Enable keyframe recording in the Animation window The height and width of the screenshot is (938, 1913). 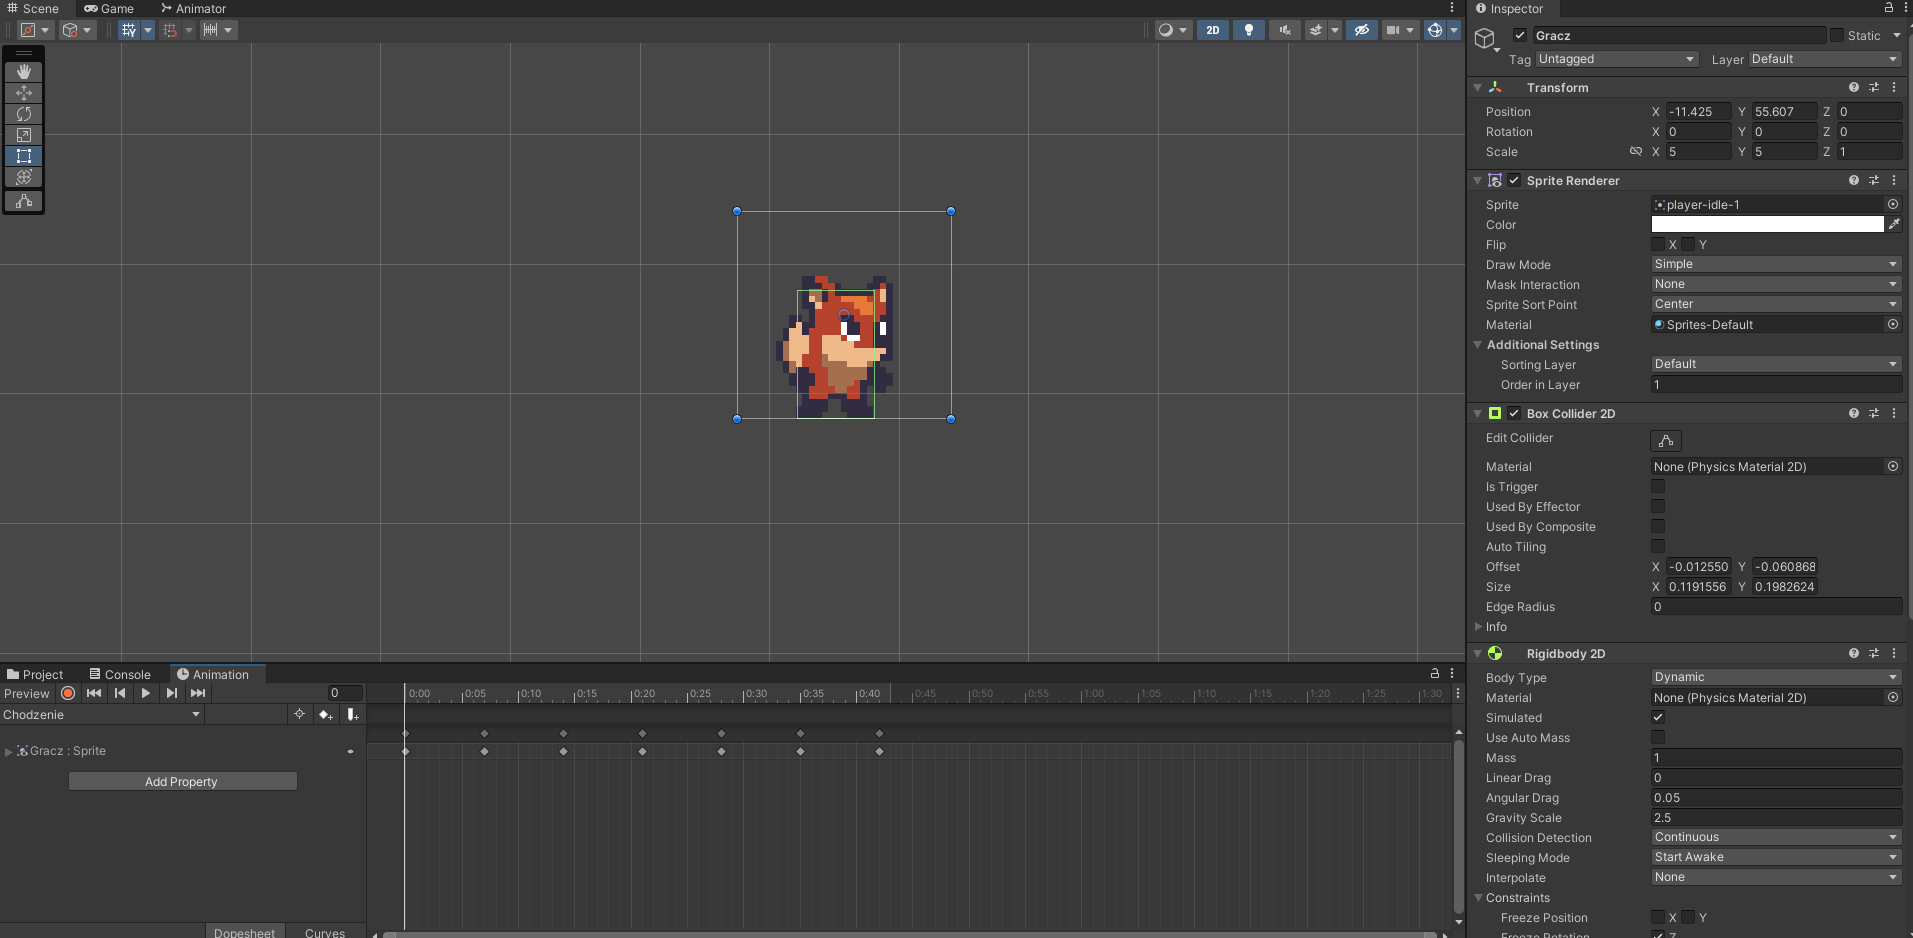tap(67, 693)
